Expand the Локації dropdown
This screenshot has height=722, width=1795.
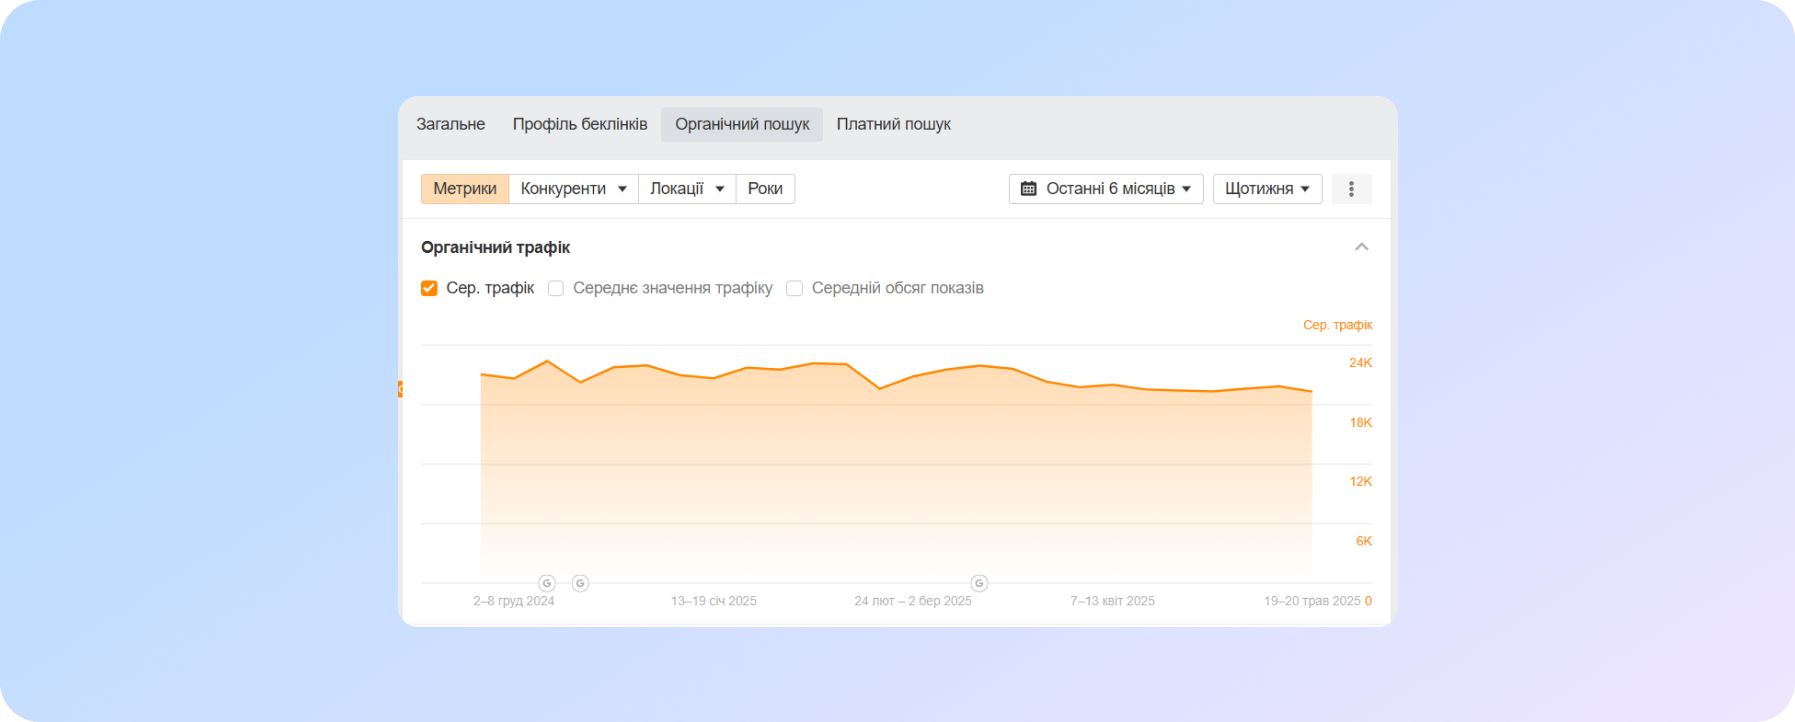pos(686,189)
